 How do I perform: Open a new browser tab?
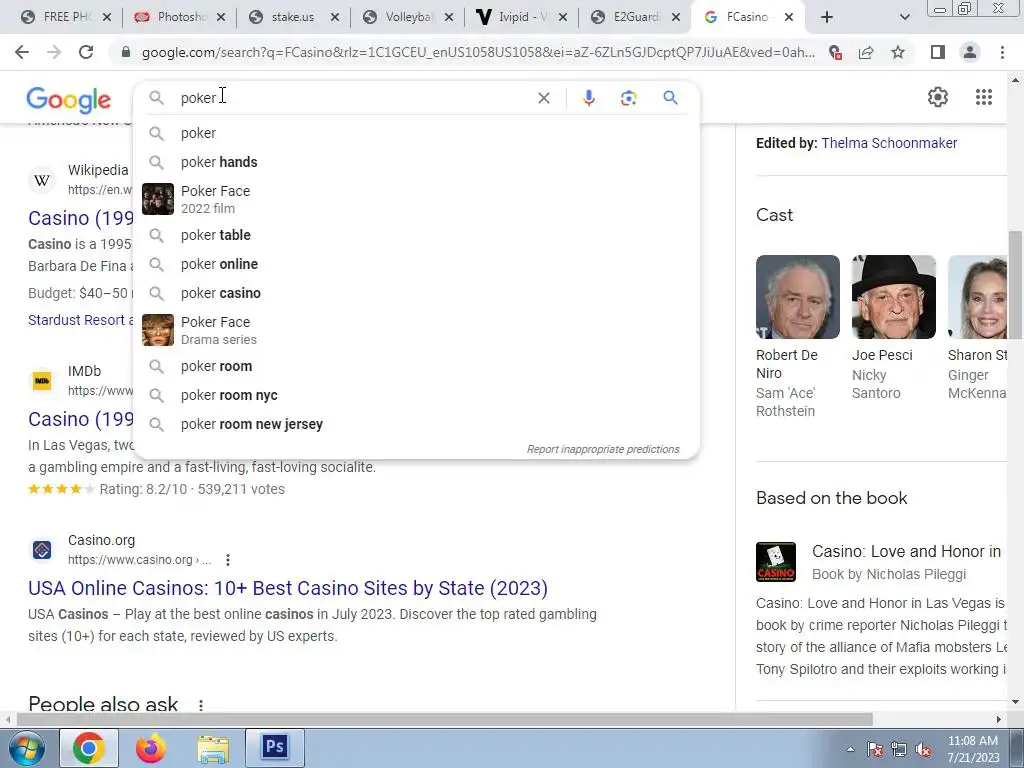(x=827, y=17)
